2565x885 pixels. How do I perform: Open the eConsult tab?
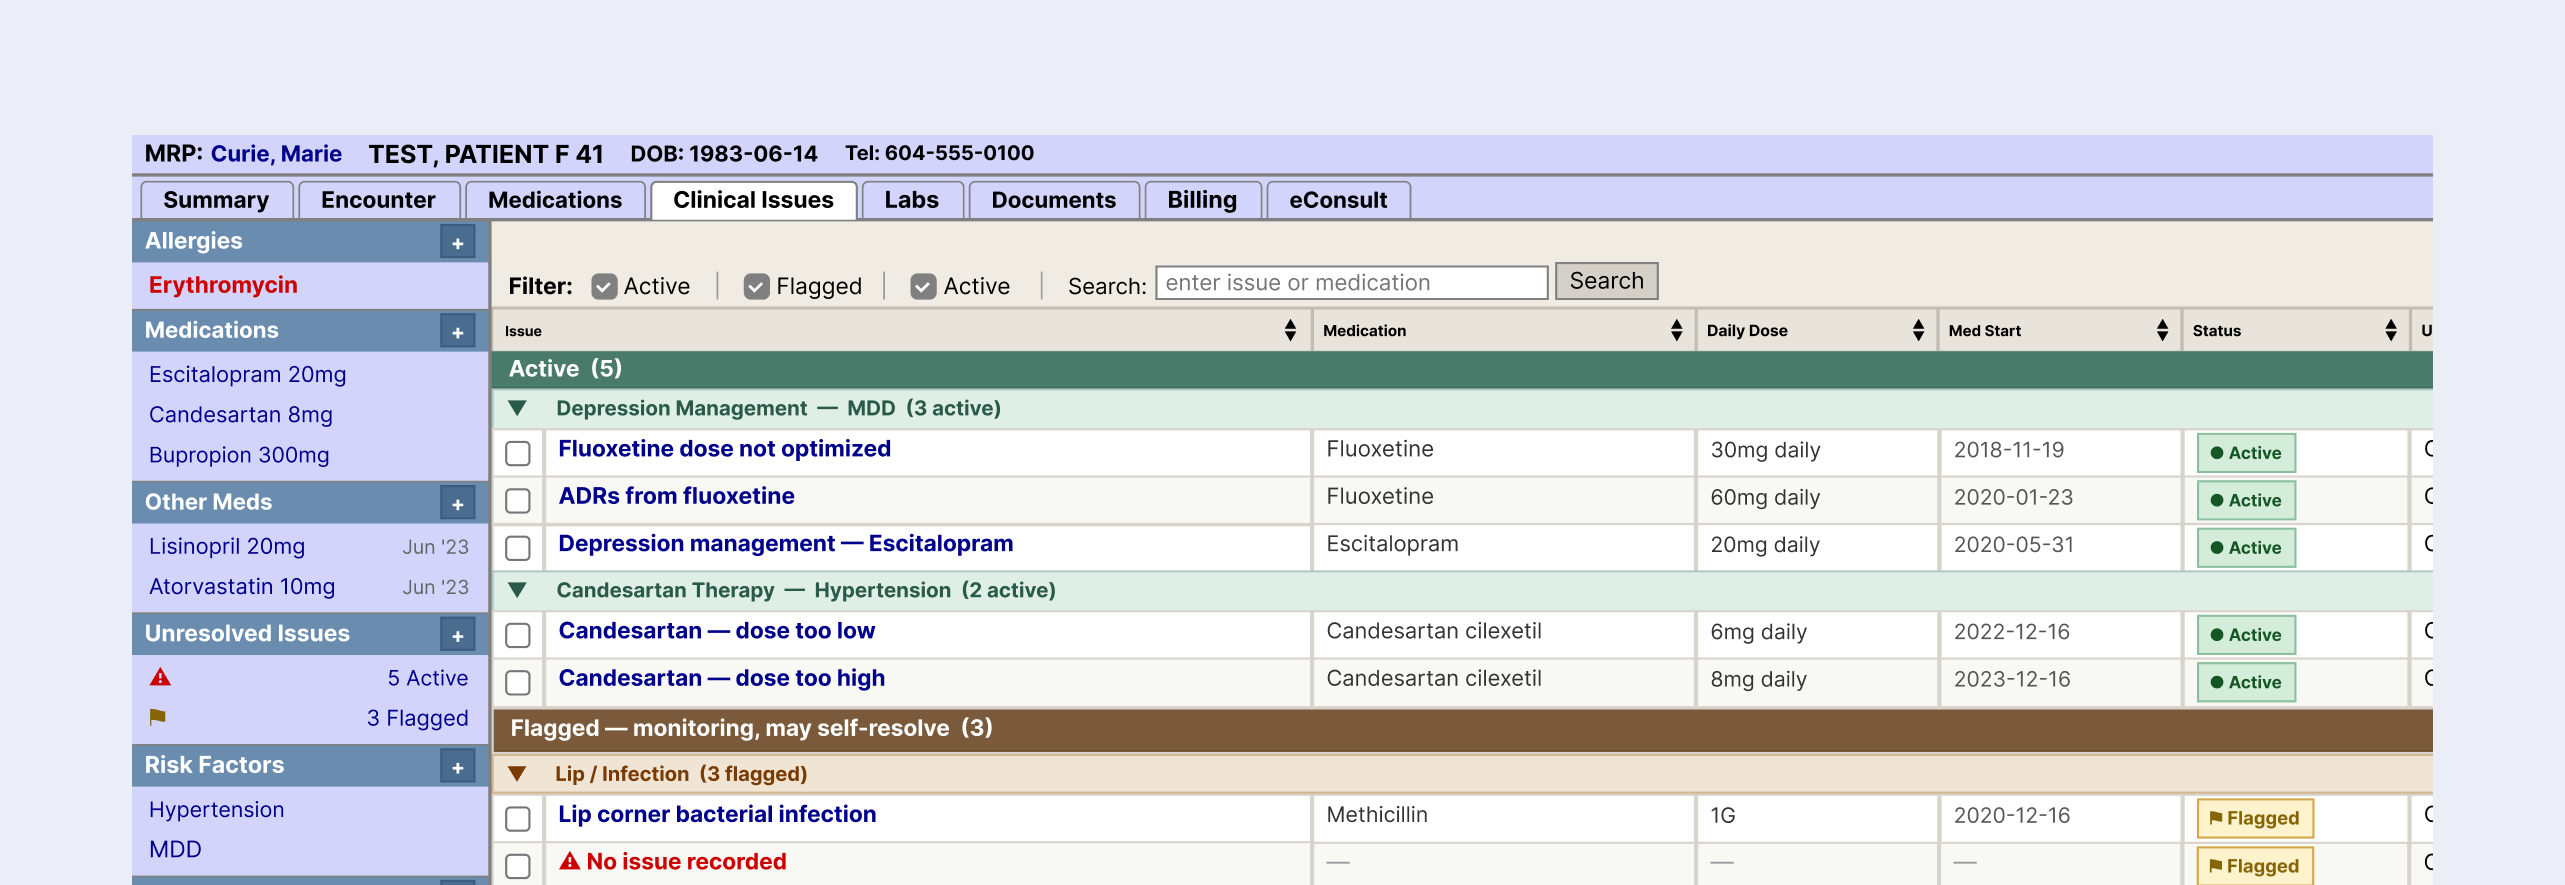(1337, 200)
